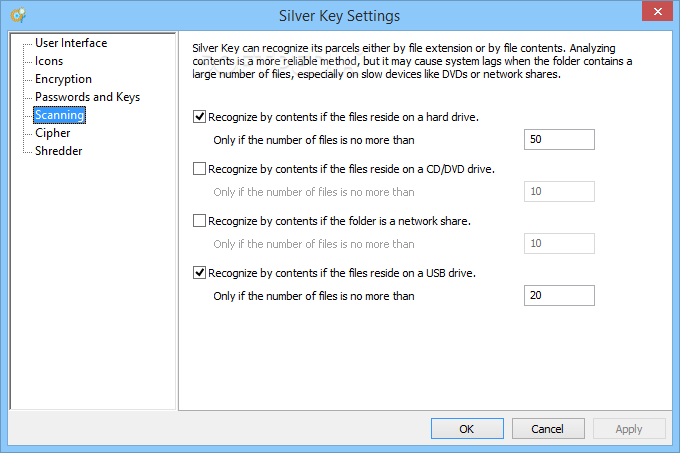The width and height of the screenshot is (680, 453).
Task: Disable recognition by contents on USB drive
Action: tap(199, 273)
